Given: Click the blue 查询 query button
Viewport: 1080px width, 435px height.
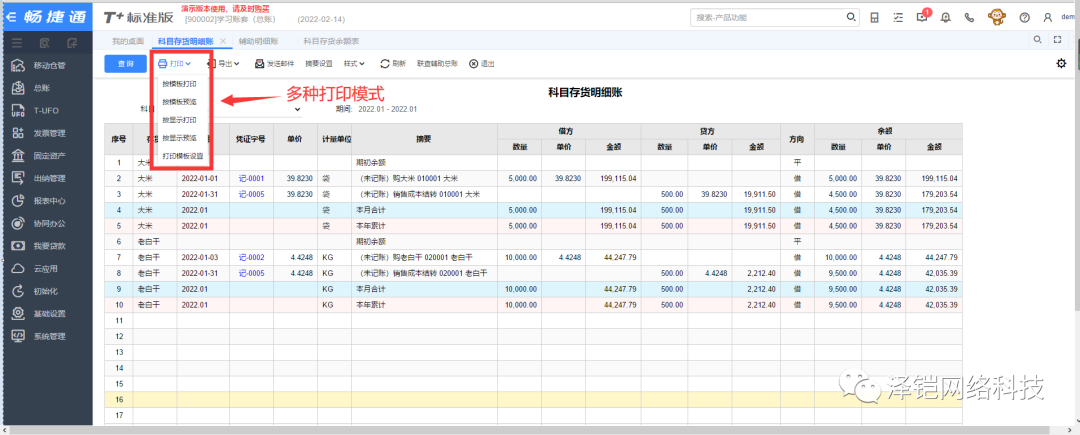Looking at the screenshot, I should (x=125, y=63).
